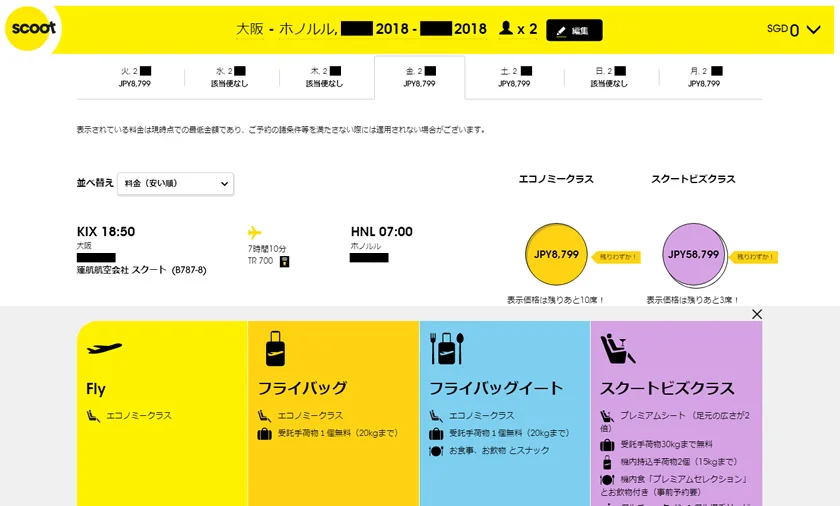Viewport: 840px width, 506px height.
Task: Open the 料金（安い順）sort dropdown
Action: point(176,184)
